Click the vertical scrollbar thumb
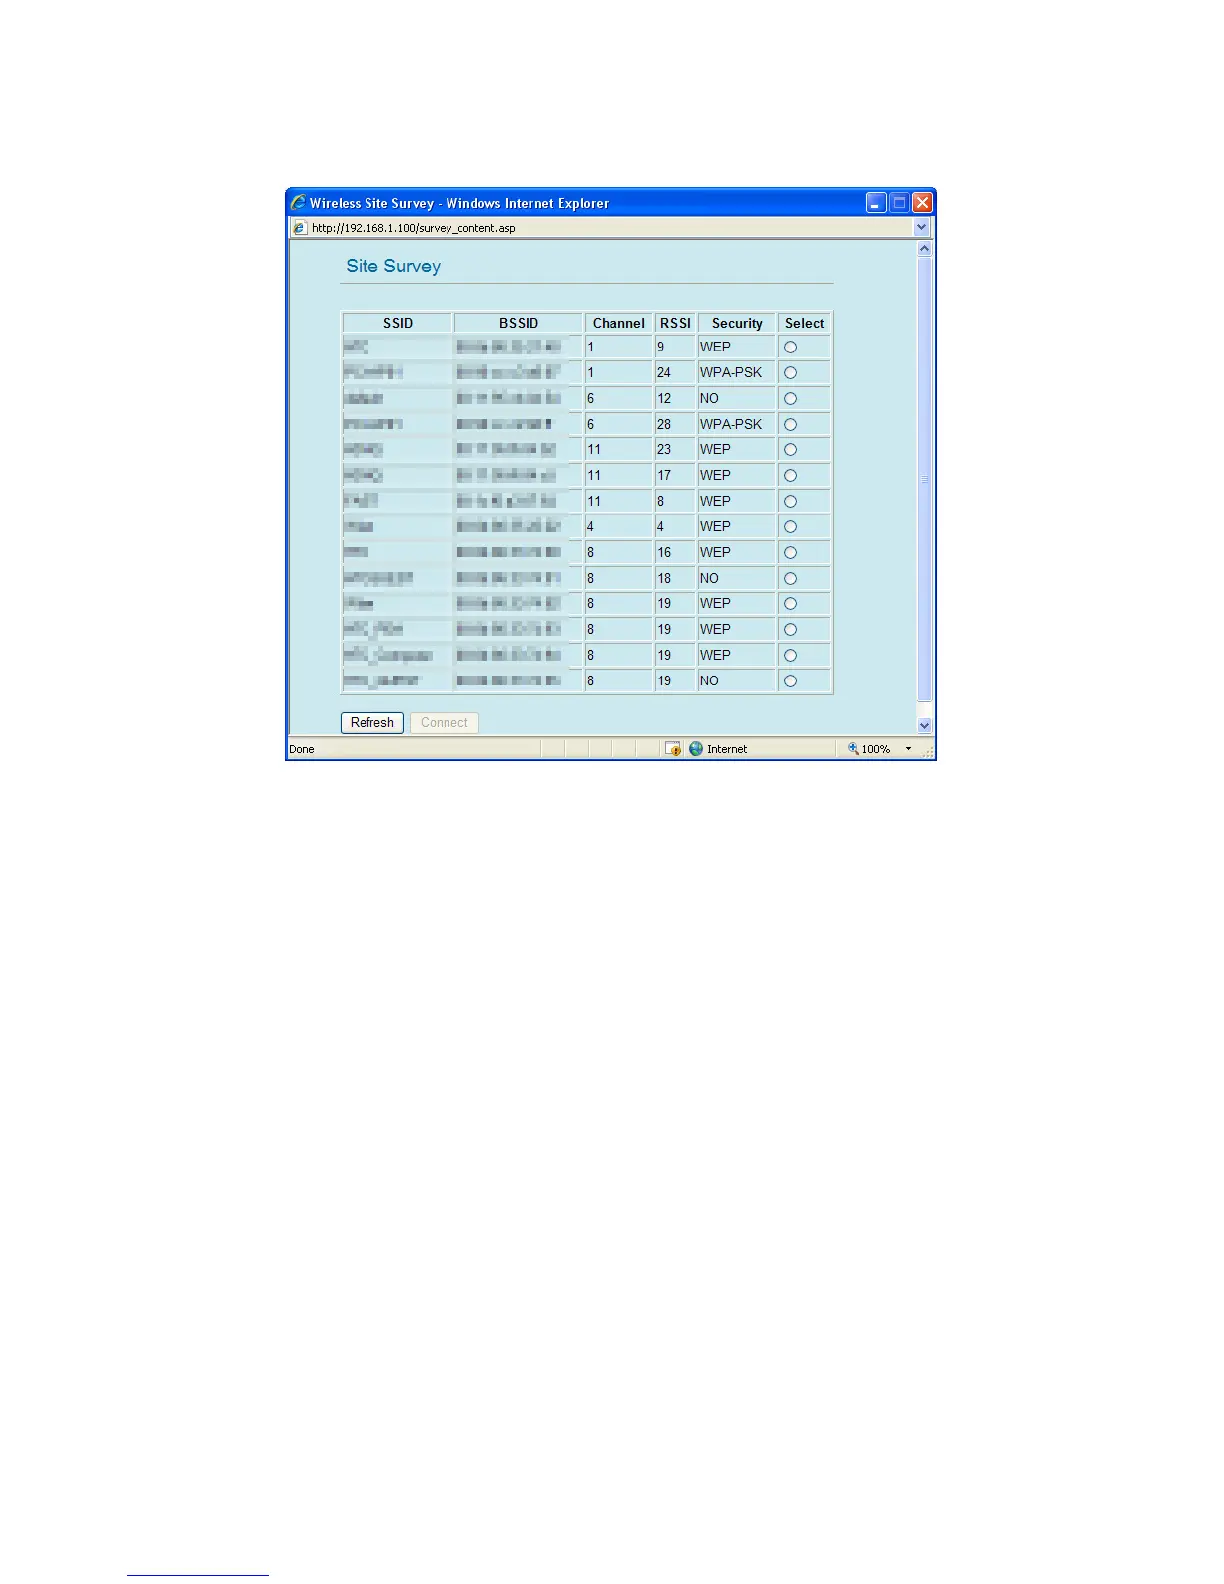Screen dimensions: 1224x1584 coord(924,480)
